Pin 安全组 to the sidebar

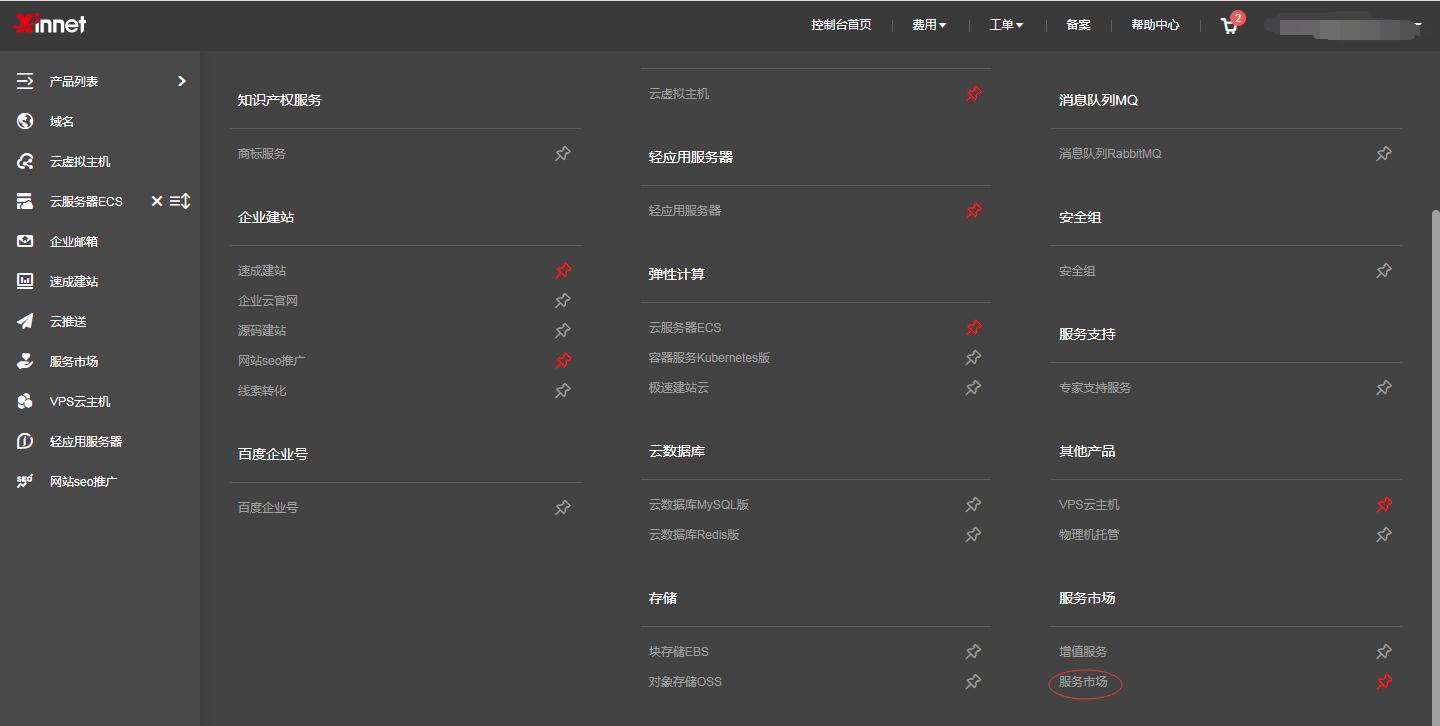pyautogui.click(x=1384, y=271)
